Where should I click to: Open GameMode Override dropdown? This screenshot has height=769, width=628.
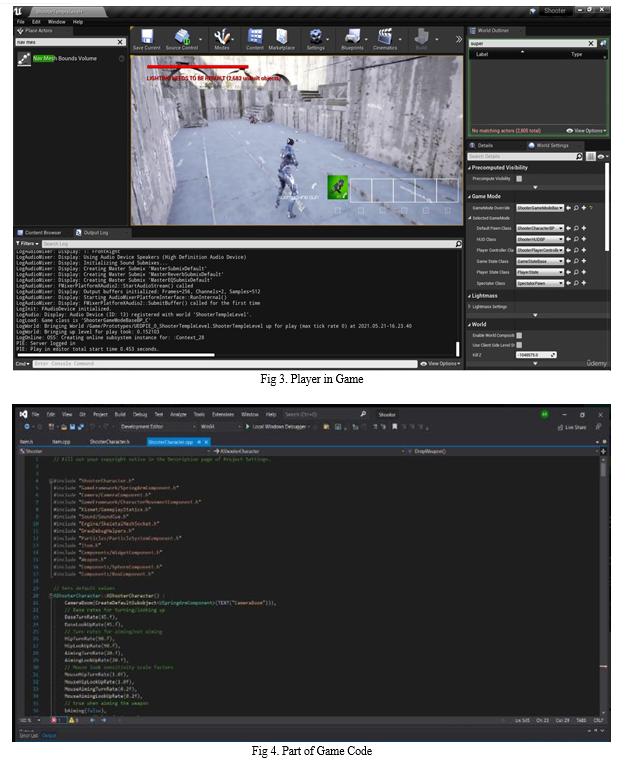point(540,208)
